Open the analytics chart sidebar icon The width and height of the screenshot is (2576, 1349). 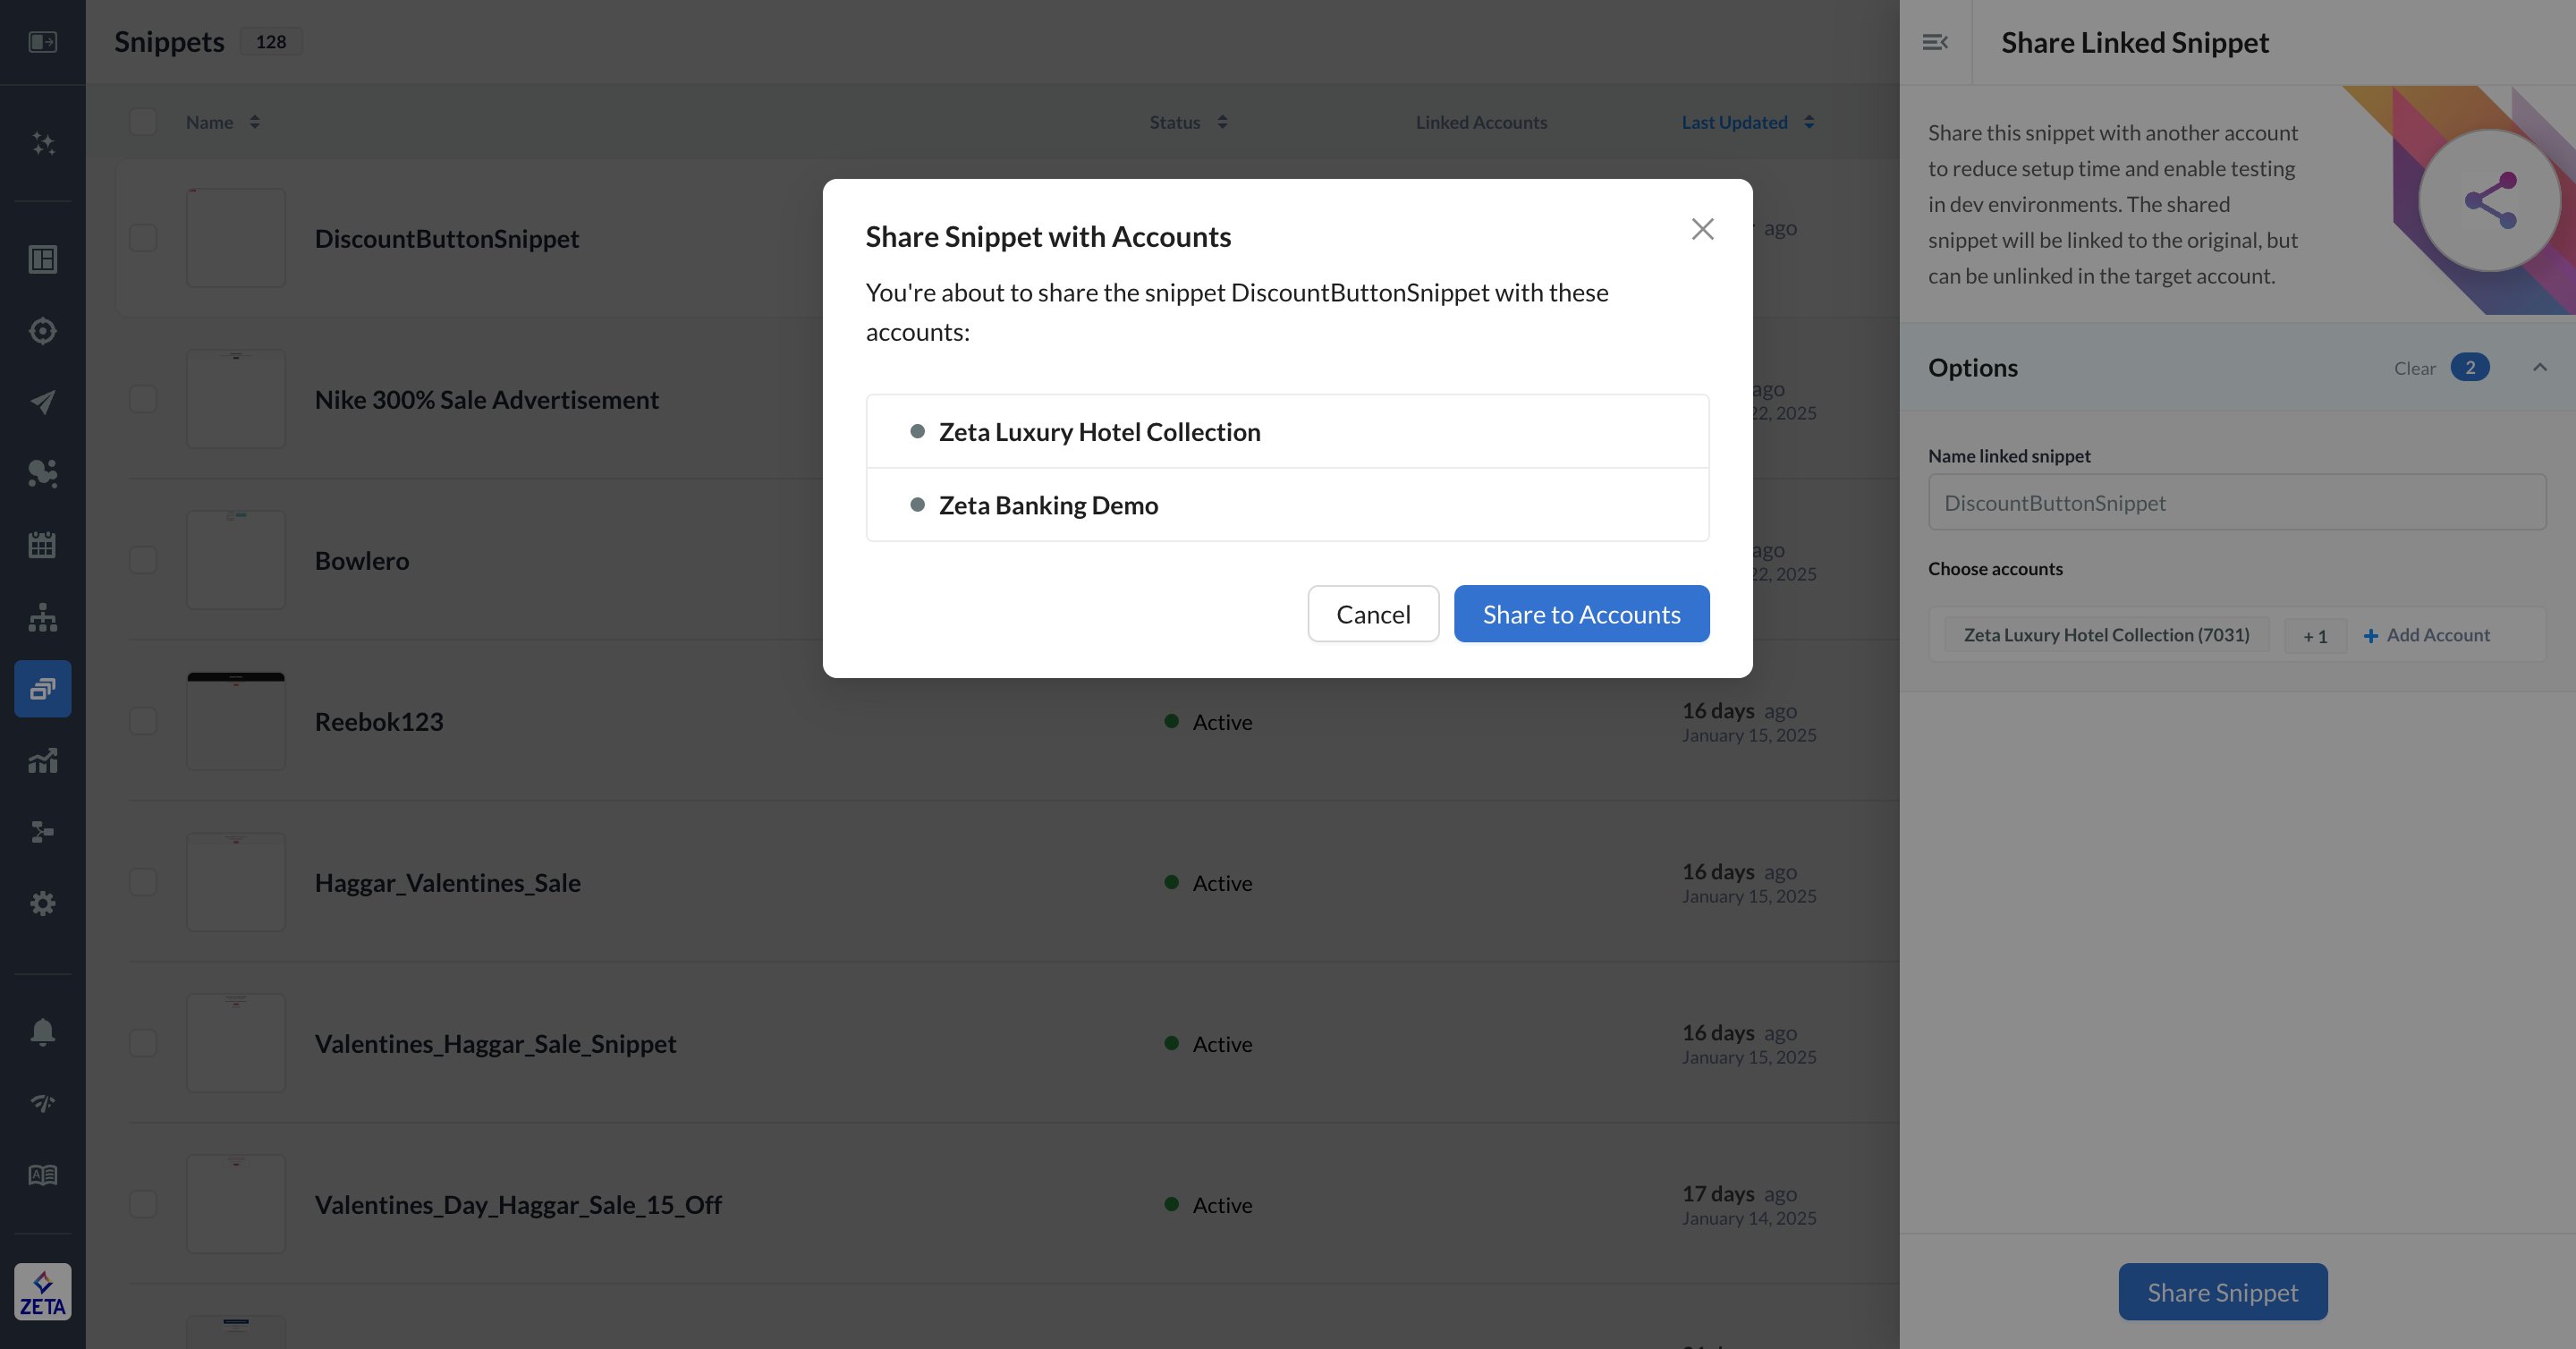(43, 760)
